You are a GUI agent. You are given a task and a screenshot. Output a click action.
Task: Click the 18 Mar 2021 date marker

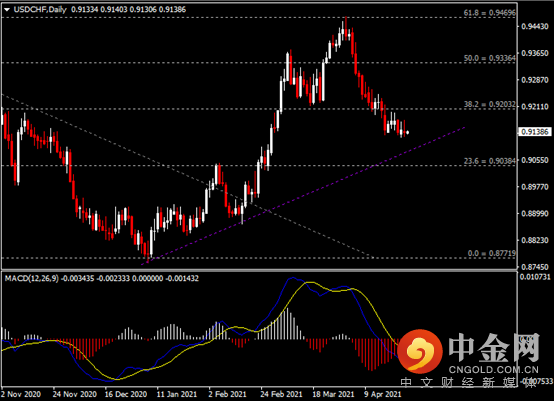click(333, 394)
